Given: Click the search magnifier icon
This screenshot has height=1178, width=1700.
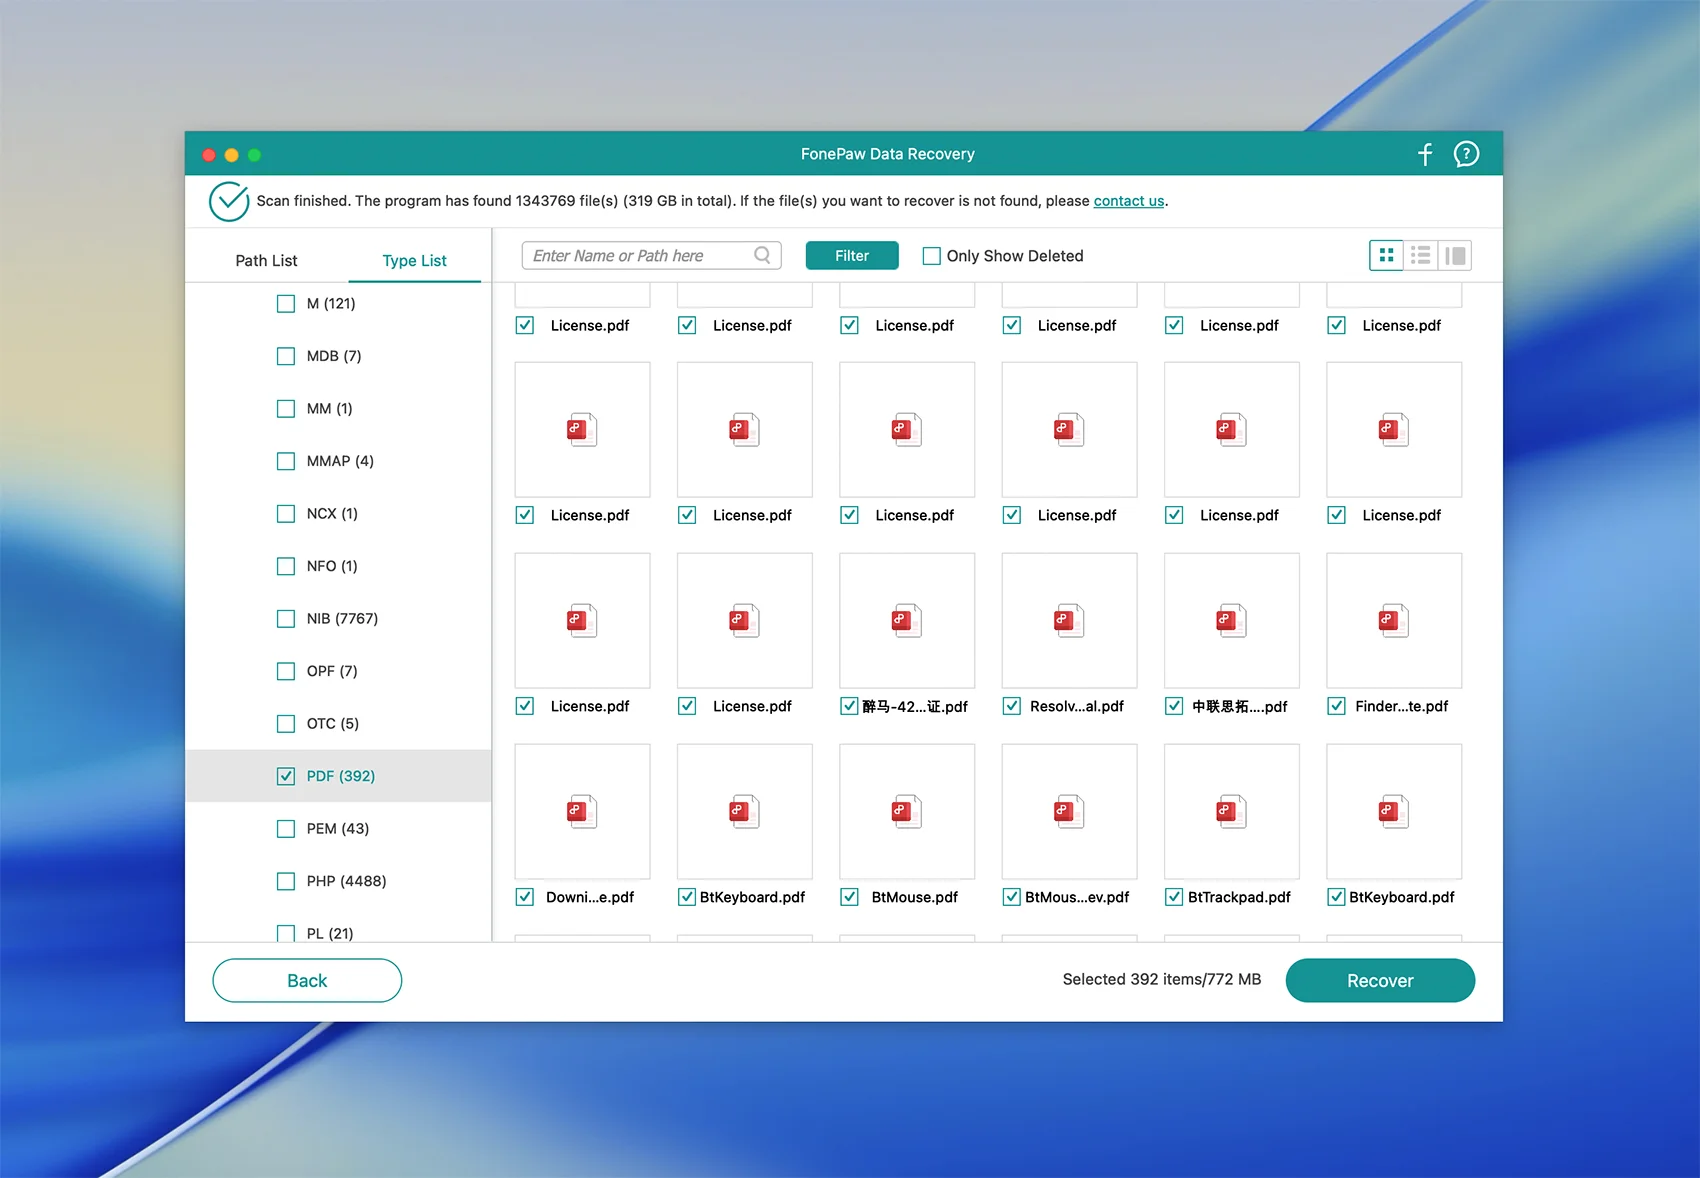Looking at the screenshot, I should tap(762, 256).
